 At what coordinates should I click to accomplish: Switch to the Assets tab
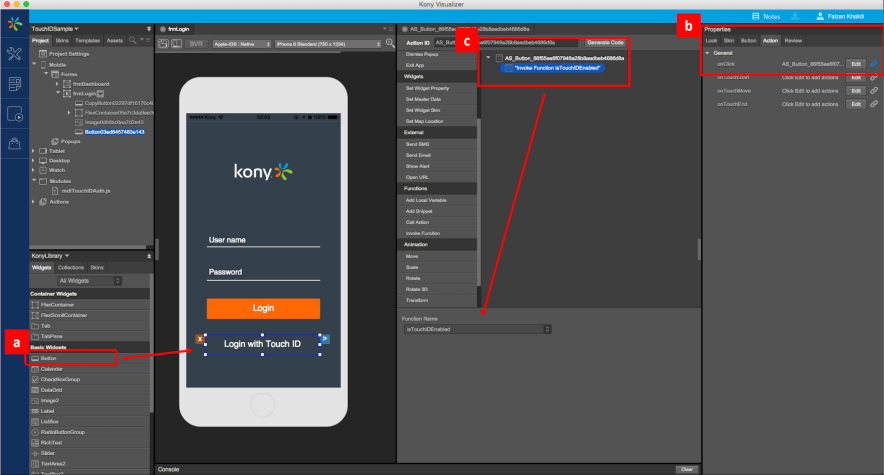coord(114,41)
